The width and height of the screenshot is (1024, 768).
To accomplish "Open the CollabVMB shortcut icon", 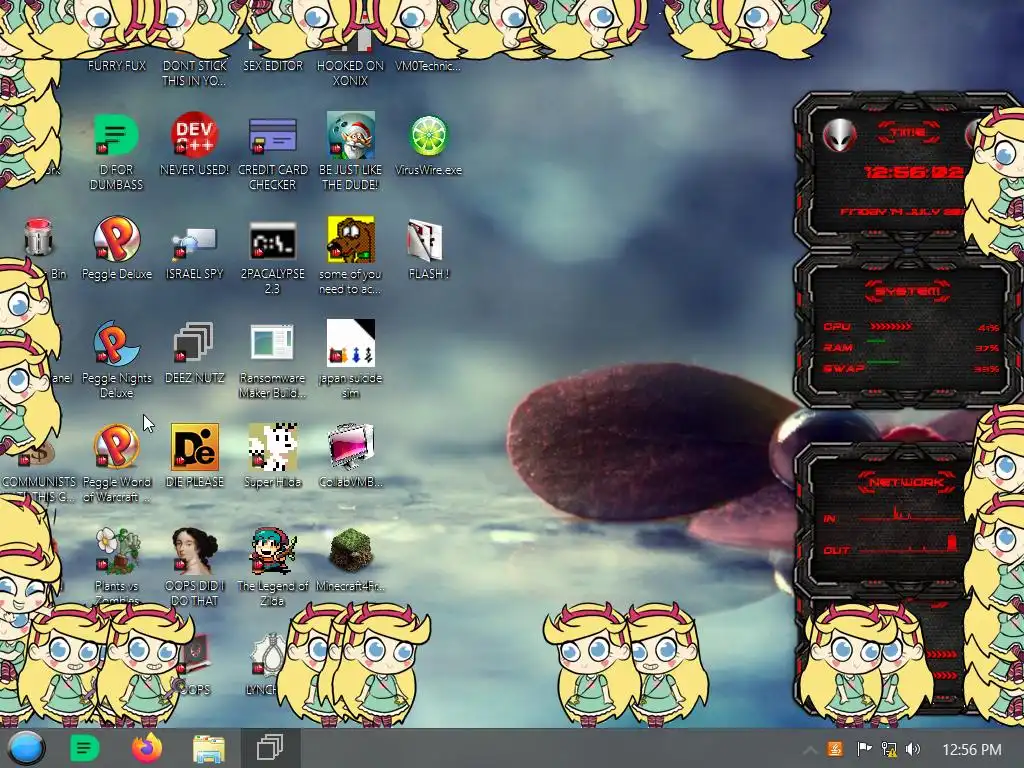I will coord(351,447).
